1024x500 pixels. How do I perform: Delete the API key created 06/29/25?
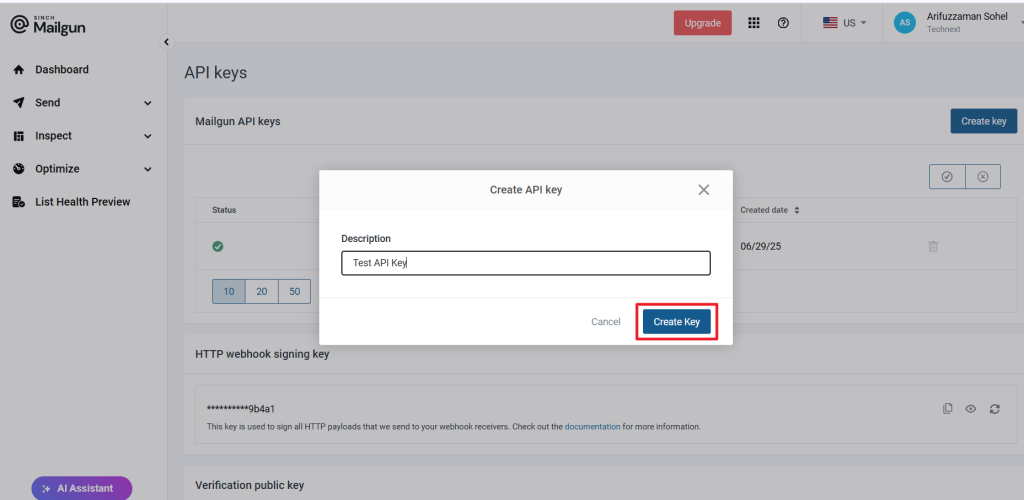coord(933,247)
